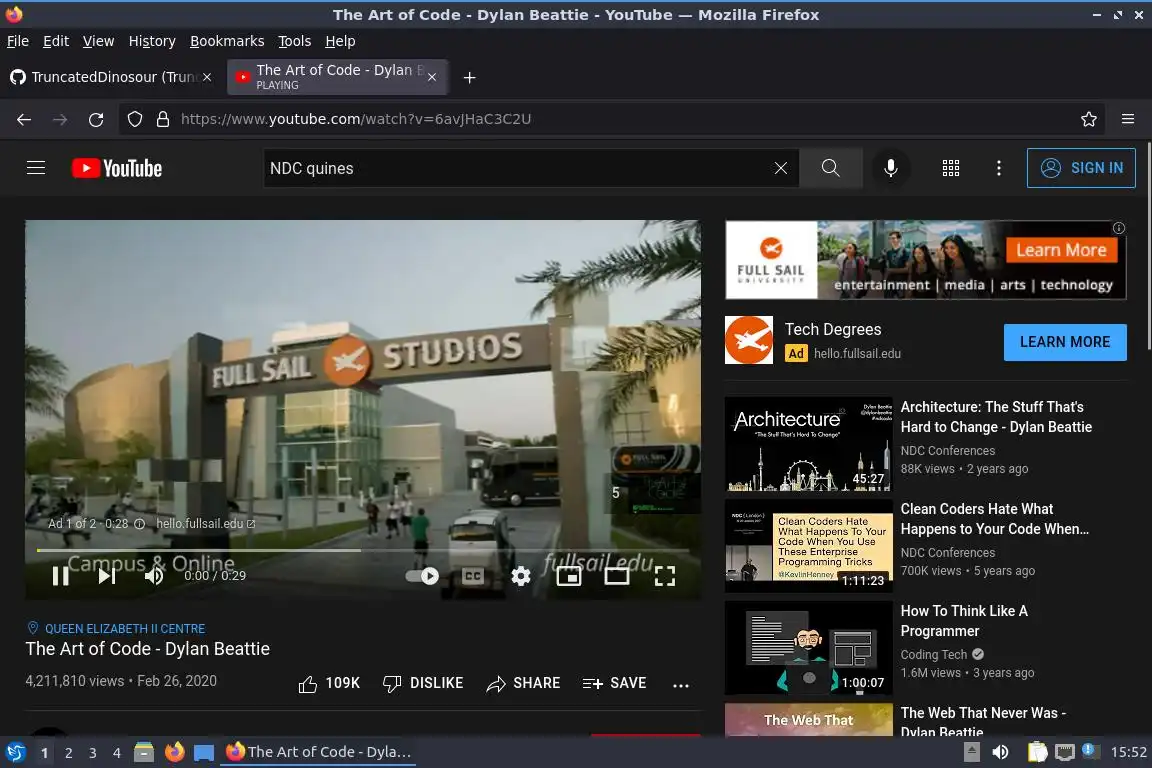This screenshot has width=1152, height=768.
Task: Run search with the magnifier button
Action: tap(830, 168)
